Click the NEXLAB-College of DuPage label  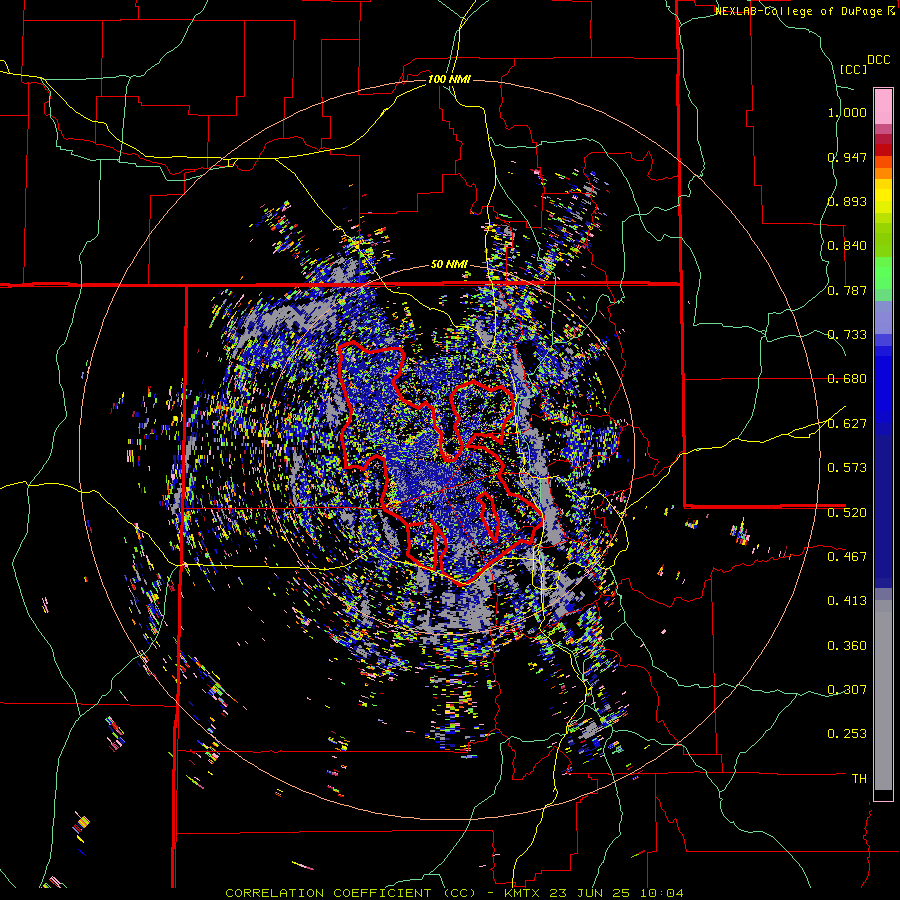[x=798, y=11]
